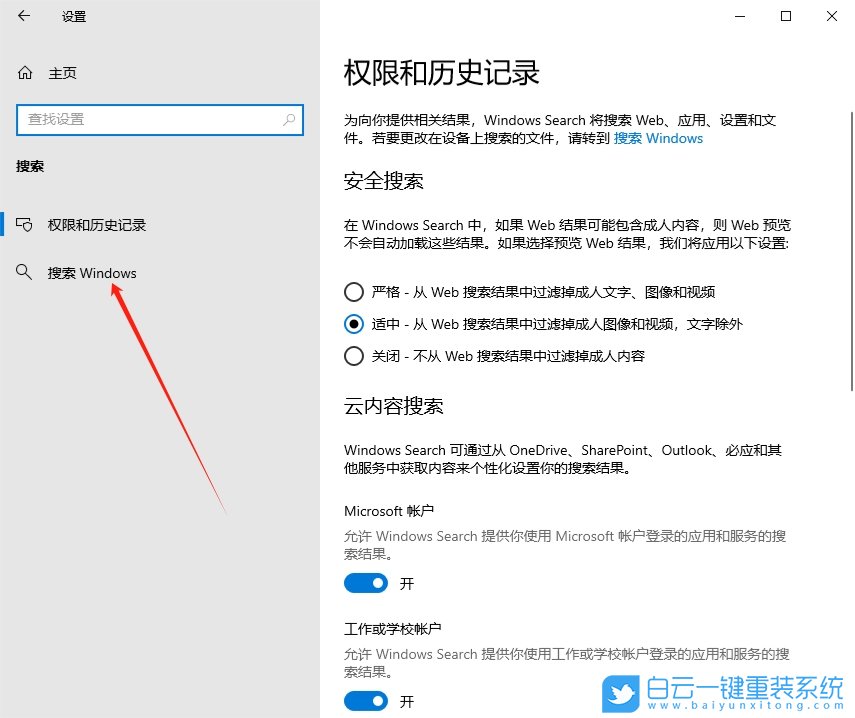
Task: Click the magnifier icon beside 搜索 Windows
Action: click(x=24, y=273)
